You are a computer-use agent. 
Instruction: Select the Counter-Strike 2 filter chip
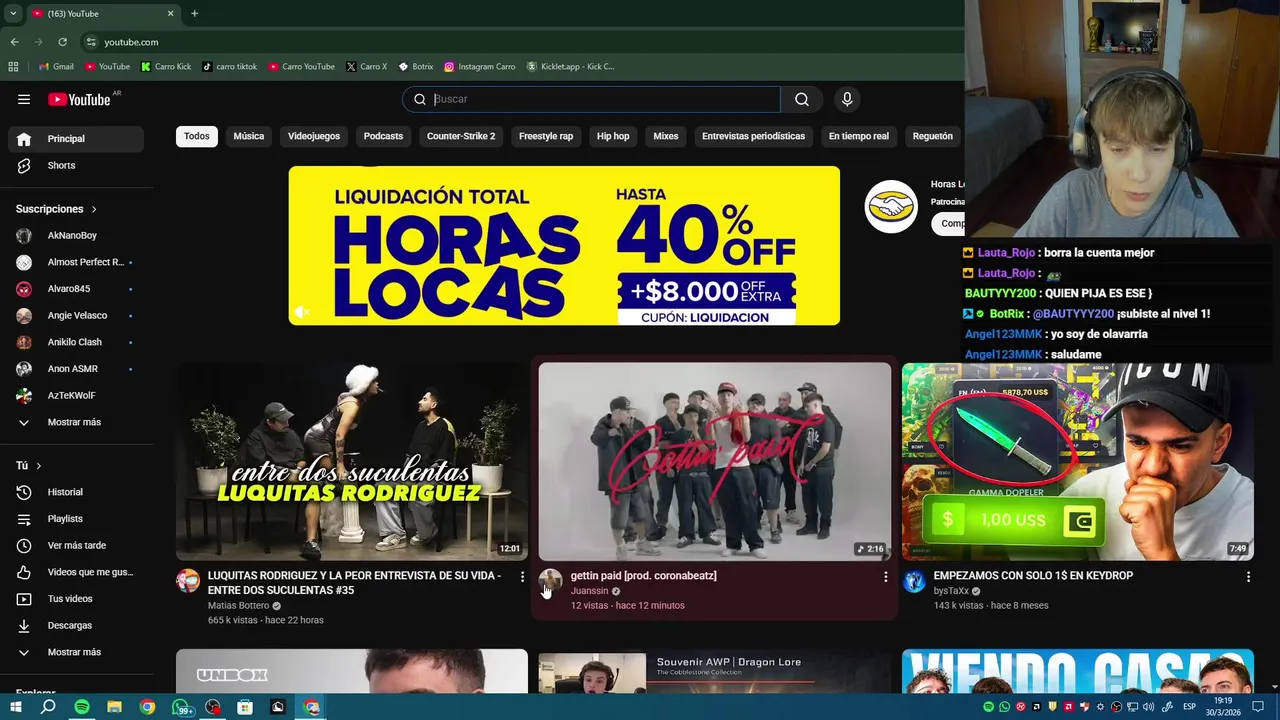point(461,136)
